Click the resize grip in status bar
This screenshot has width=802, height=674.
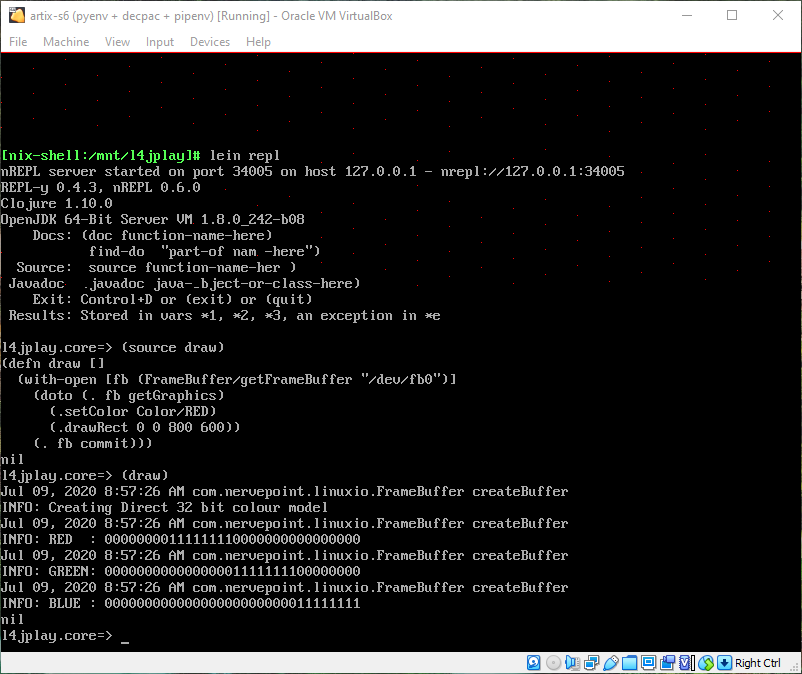[x=795, y=667]
